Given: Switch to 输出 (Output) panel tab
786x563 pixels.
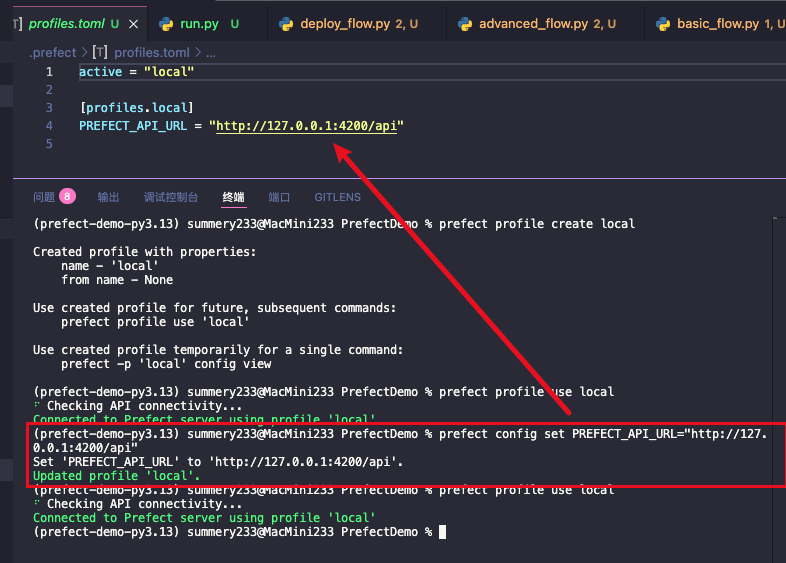Looking at the screenshot, I should [x=108, y=197].
